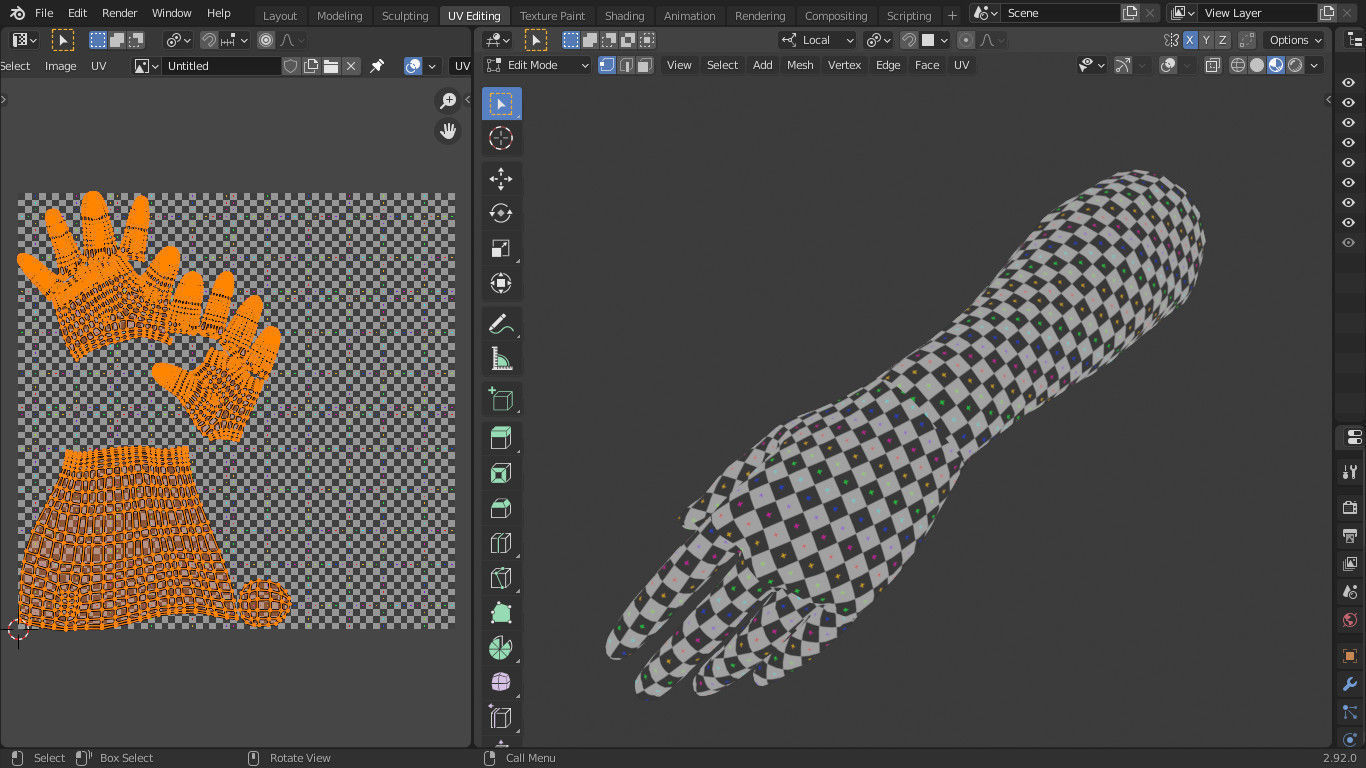Toggle X mirror axis
The width and height of the screenshot is (1366, 768).
(x=1190, y=40)
